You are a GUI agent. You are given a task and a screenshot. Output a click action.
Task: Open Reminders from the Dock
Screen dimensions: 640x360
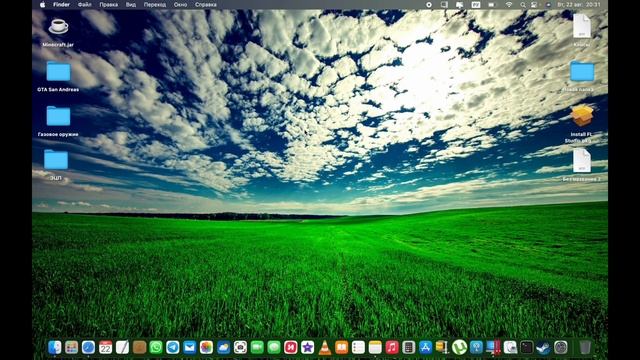pyautogui.click(x=358, y=347)
